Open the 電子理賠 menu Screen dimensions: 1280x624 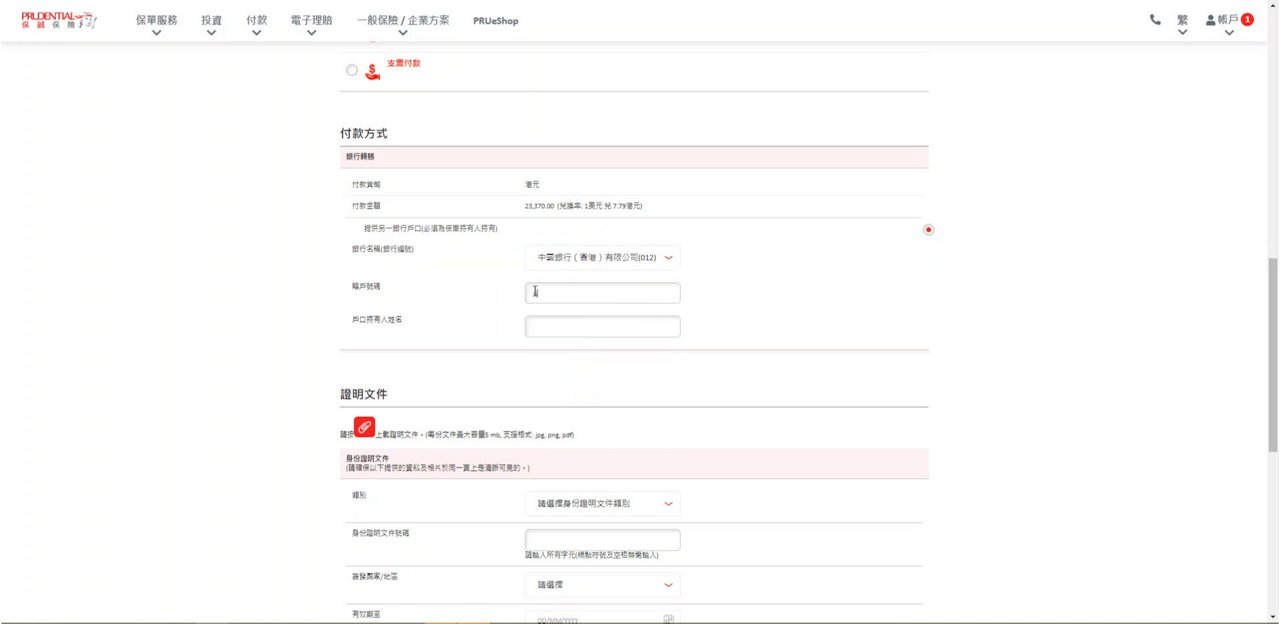(x=311, y=23)
